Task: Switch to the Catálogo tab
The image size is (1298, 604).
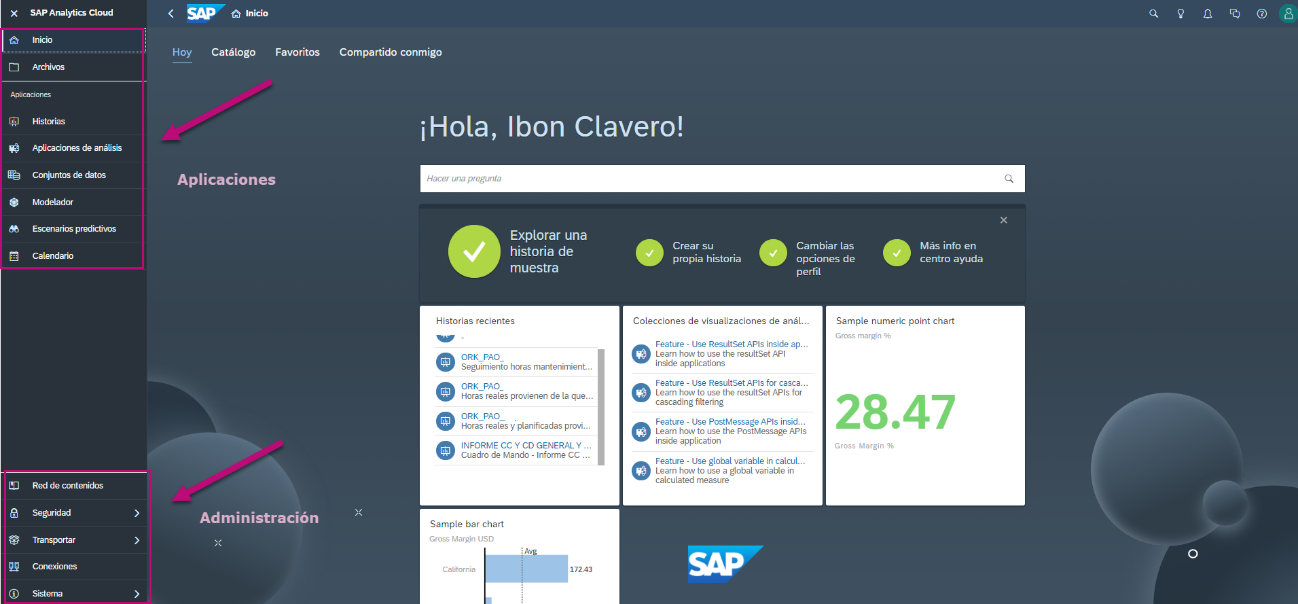Action: coord(233,52)
